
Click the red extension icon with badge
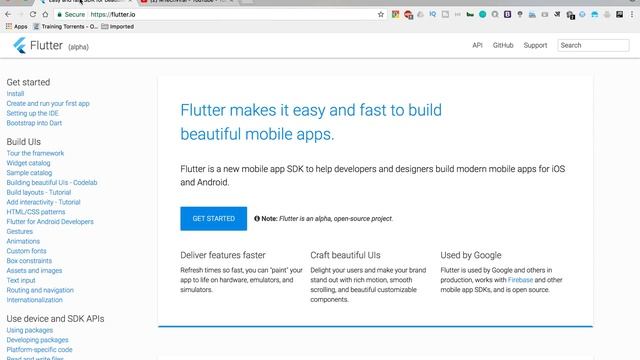pyautogui.click(x=408, y=15)
